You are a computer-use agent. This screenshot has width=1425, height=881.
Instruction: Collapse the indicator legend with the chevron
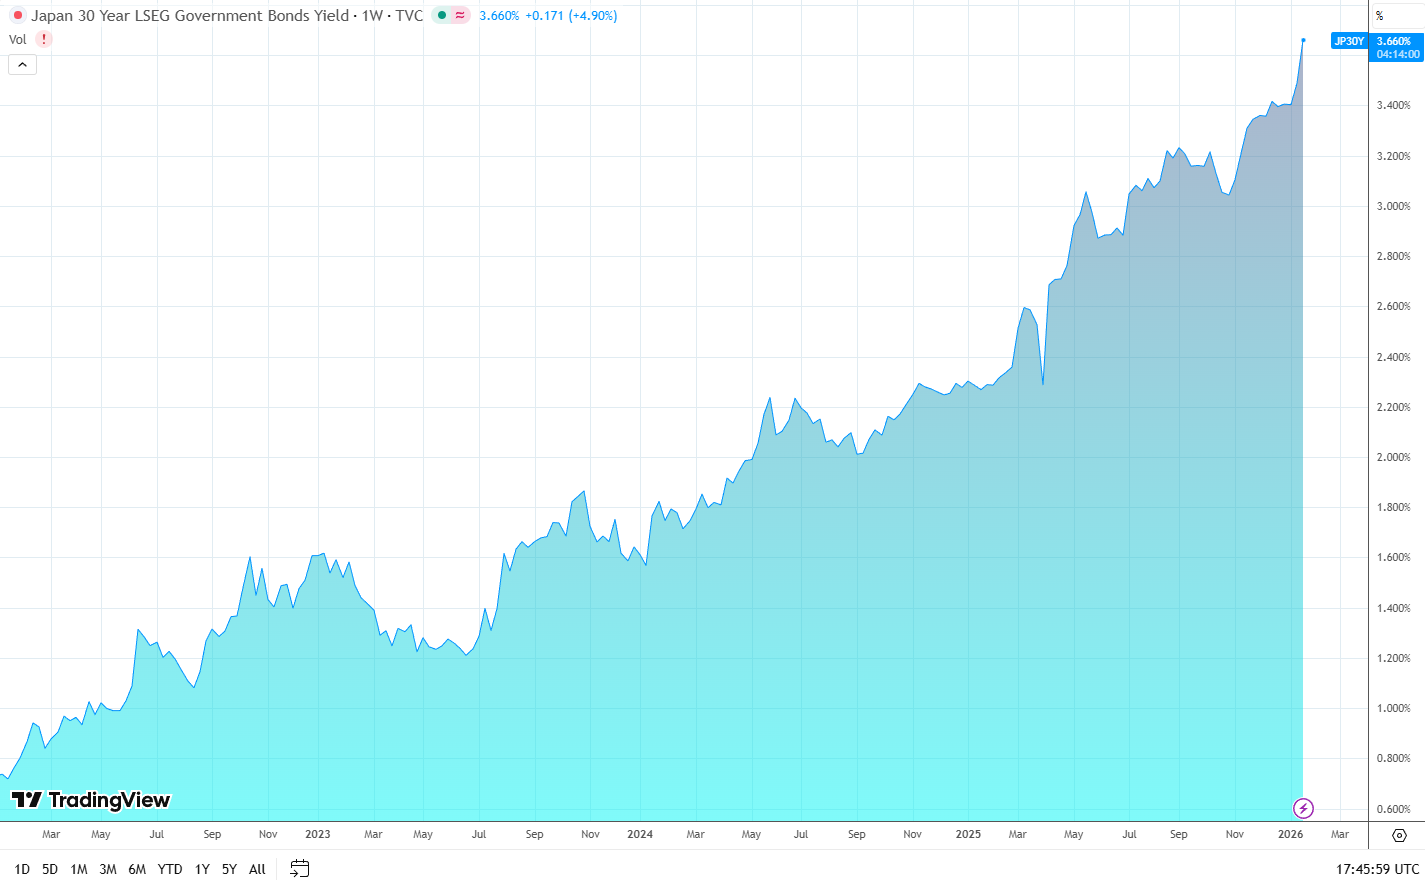(22, 65)
